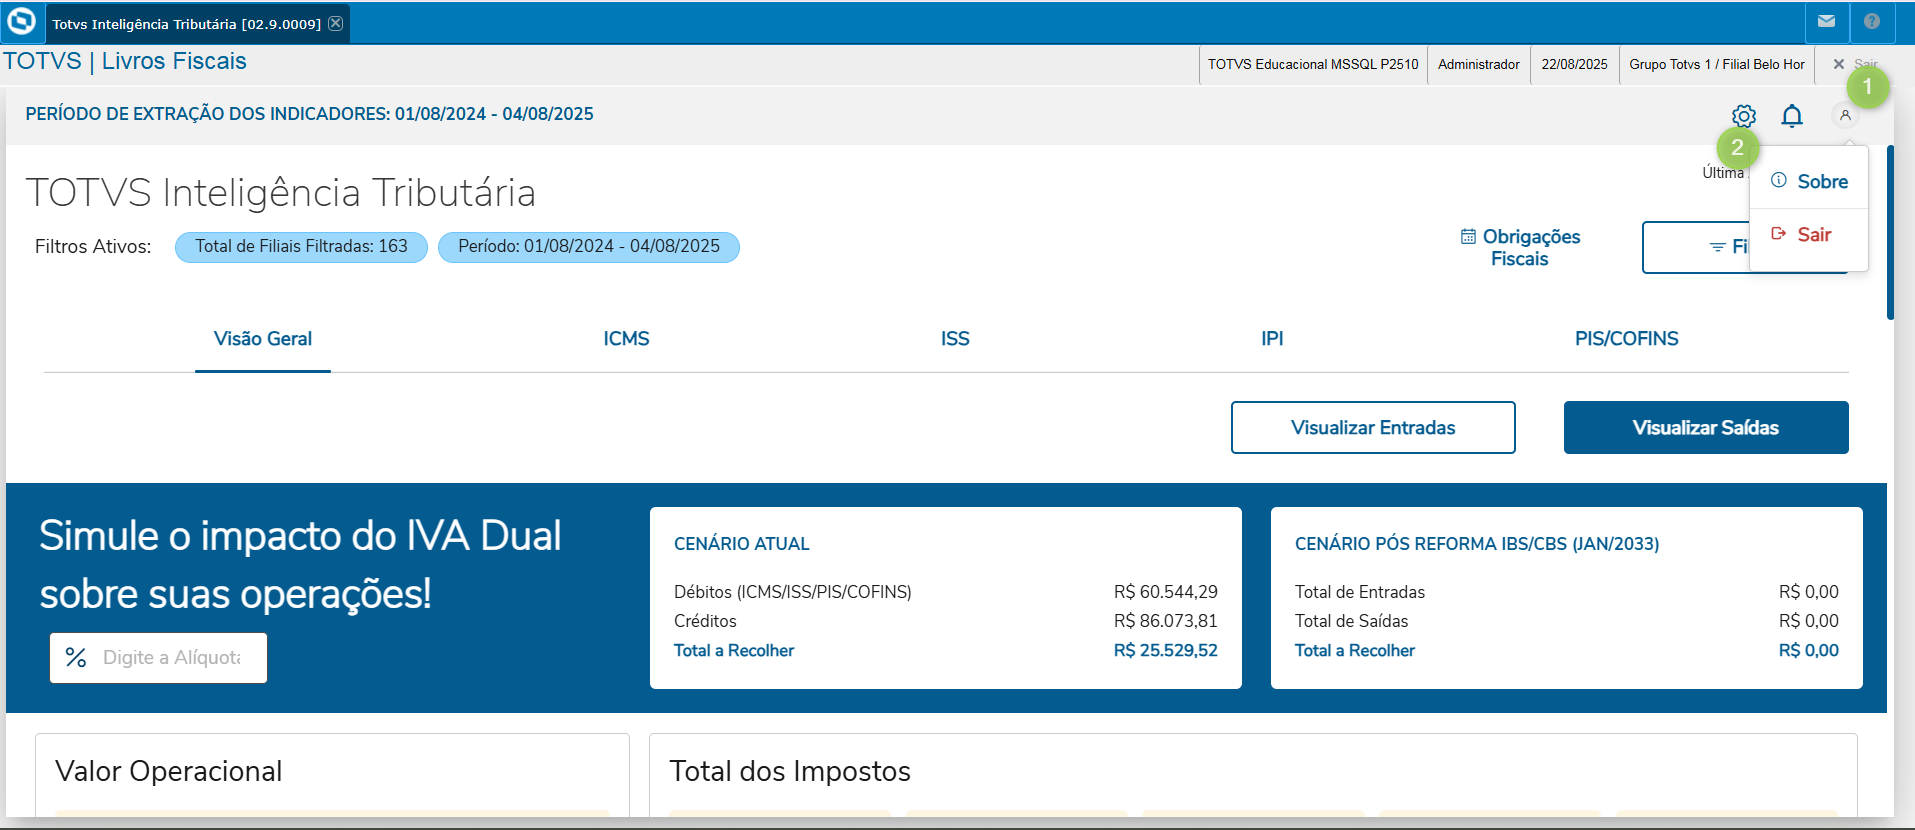This screenshot has width=1915, height=830.
Task: Click the Administrador user label
Action: 1479,64
